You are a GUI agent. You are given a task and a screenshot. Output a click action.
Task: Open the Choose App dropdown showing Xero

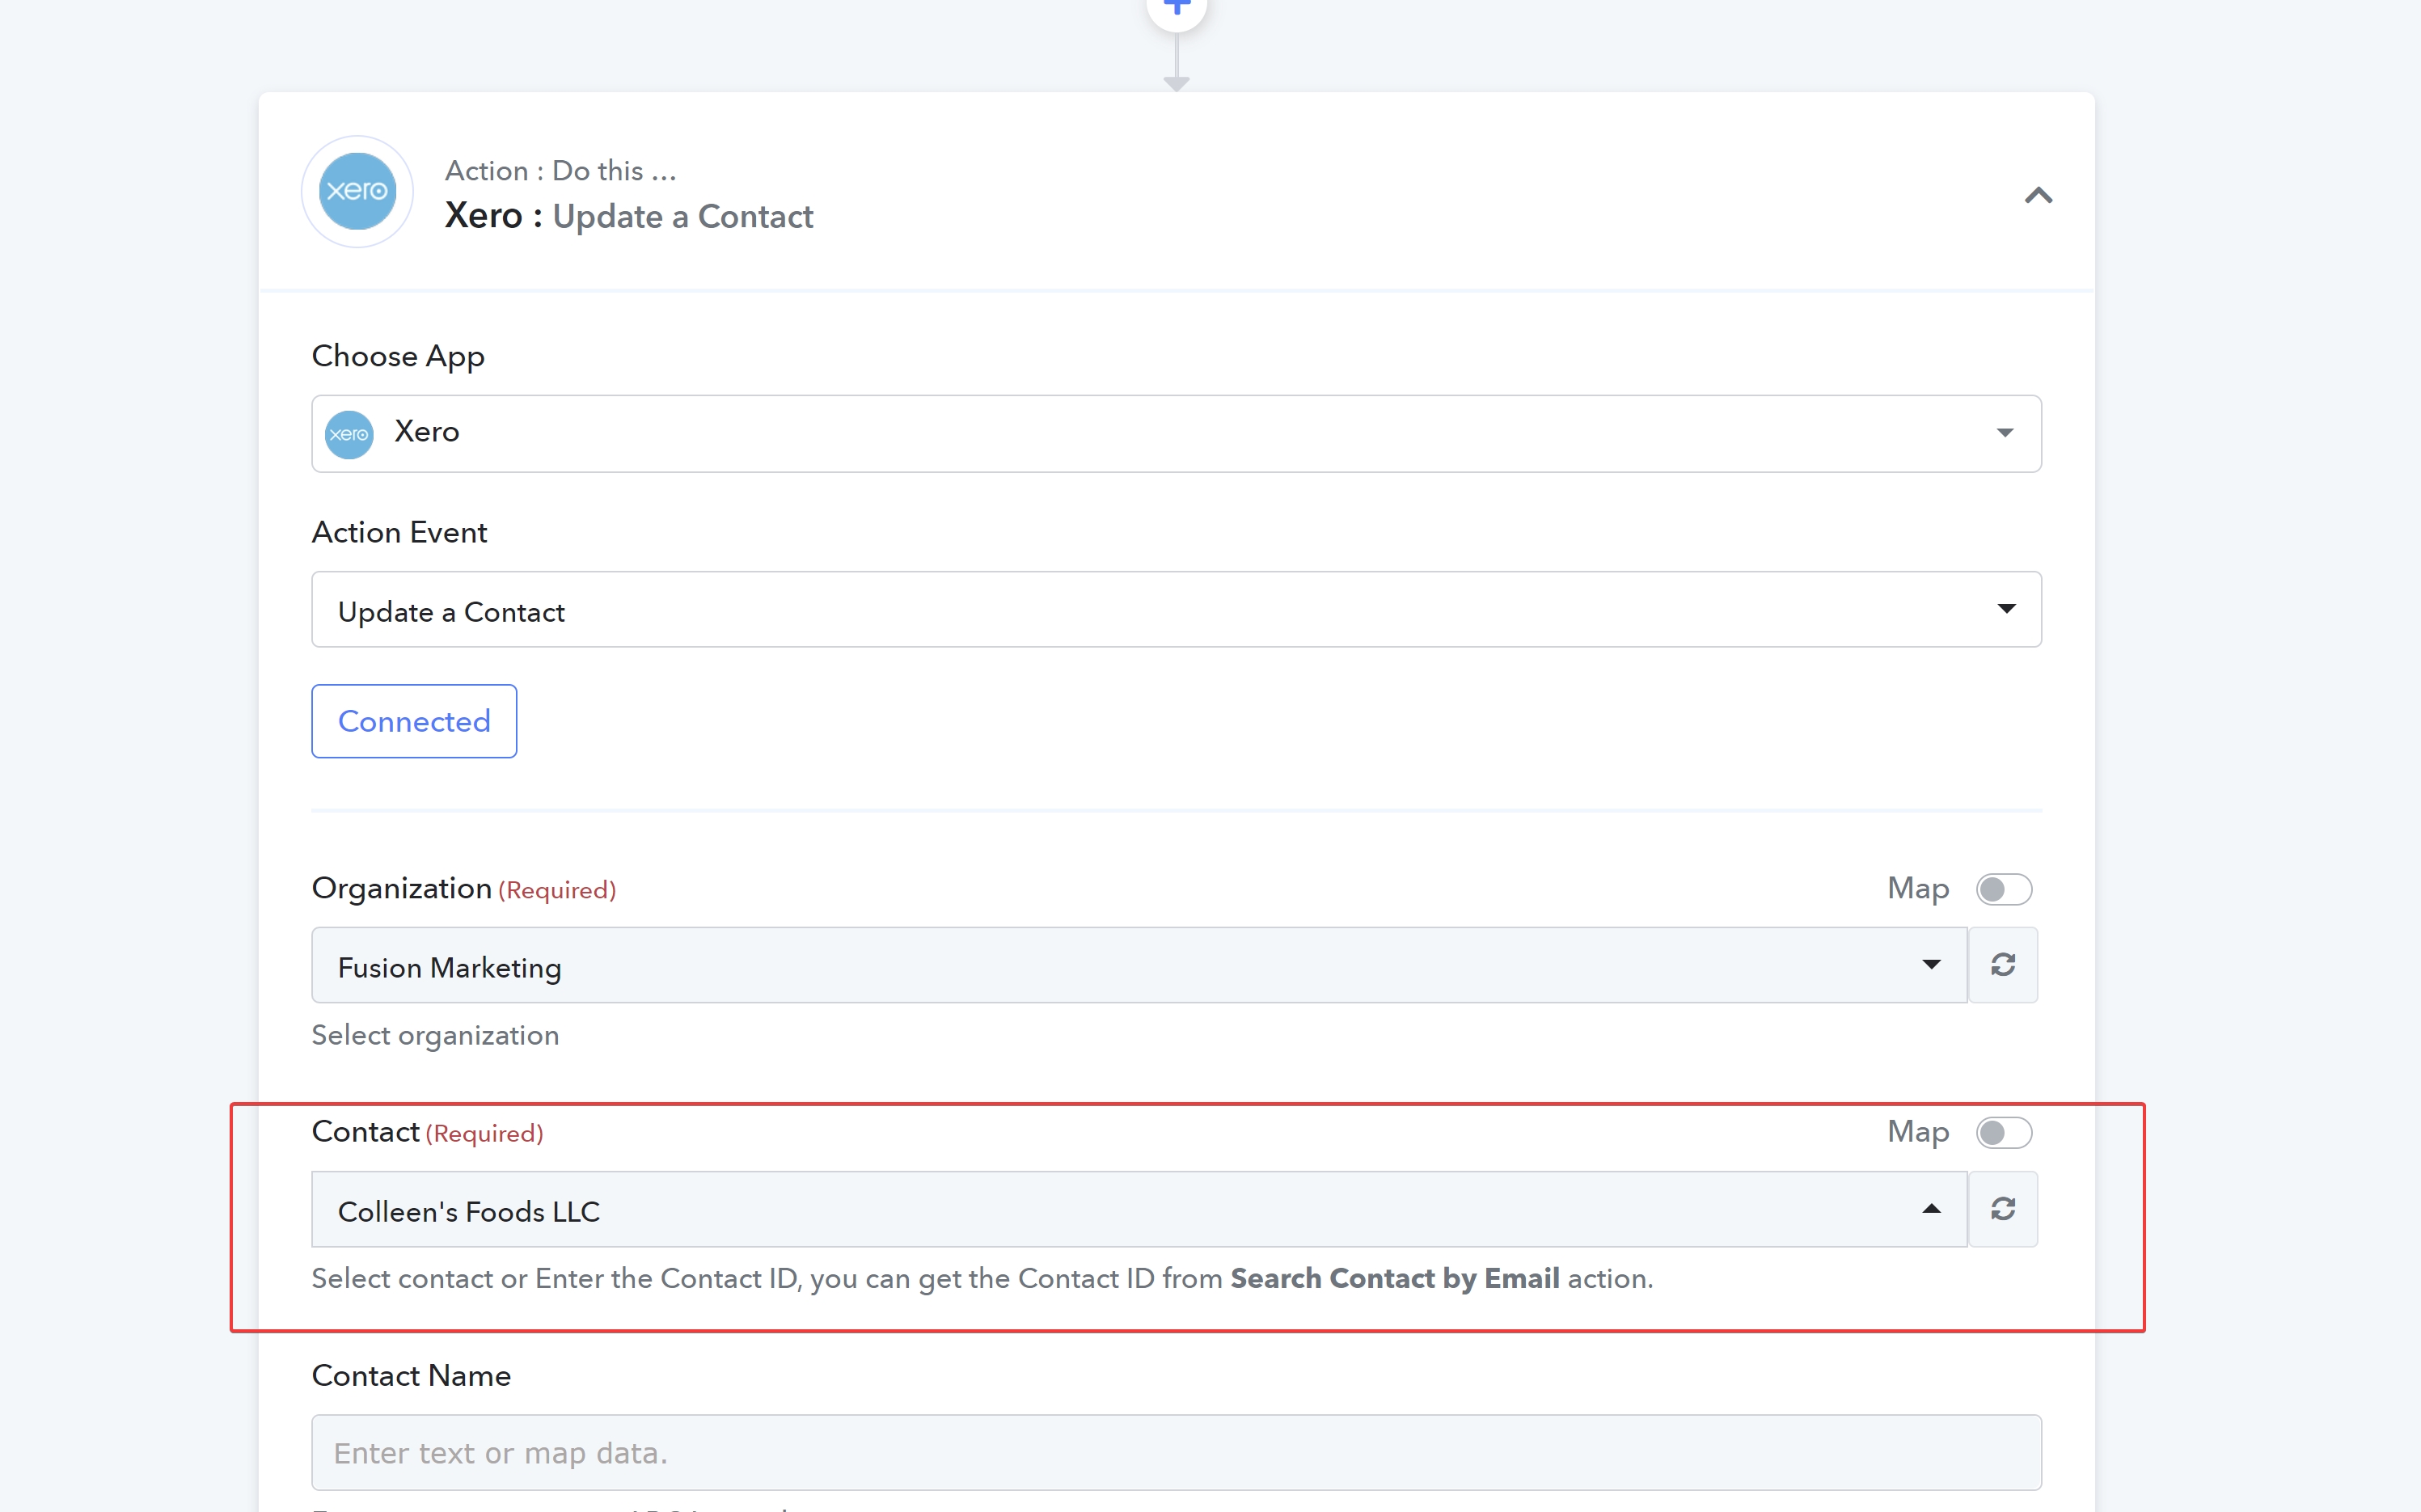coord(1176,433)
